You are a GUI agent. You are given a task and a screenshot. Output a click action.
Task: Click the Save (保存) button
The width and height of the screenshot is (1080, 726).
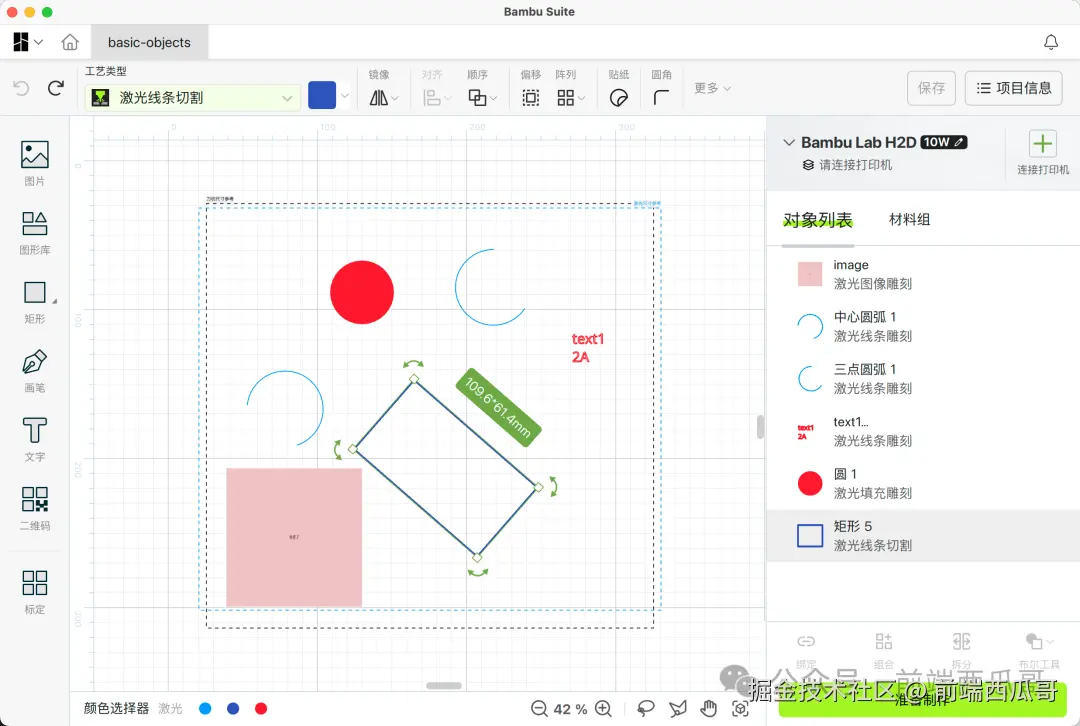click(931, 88)
